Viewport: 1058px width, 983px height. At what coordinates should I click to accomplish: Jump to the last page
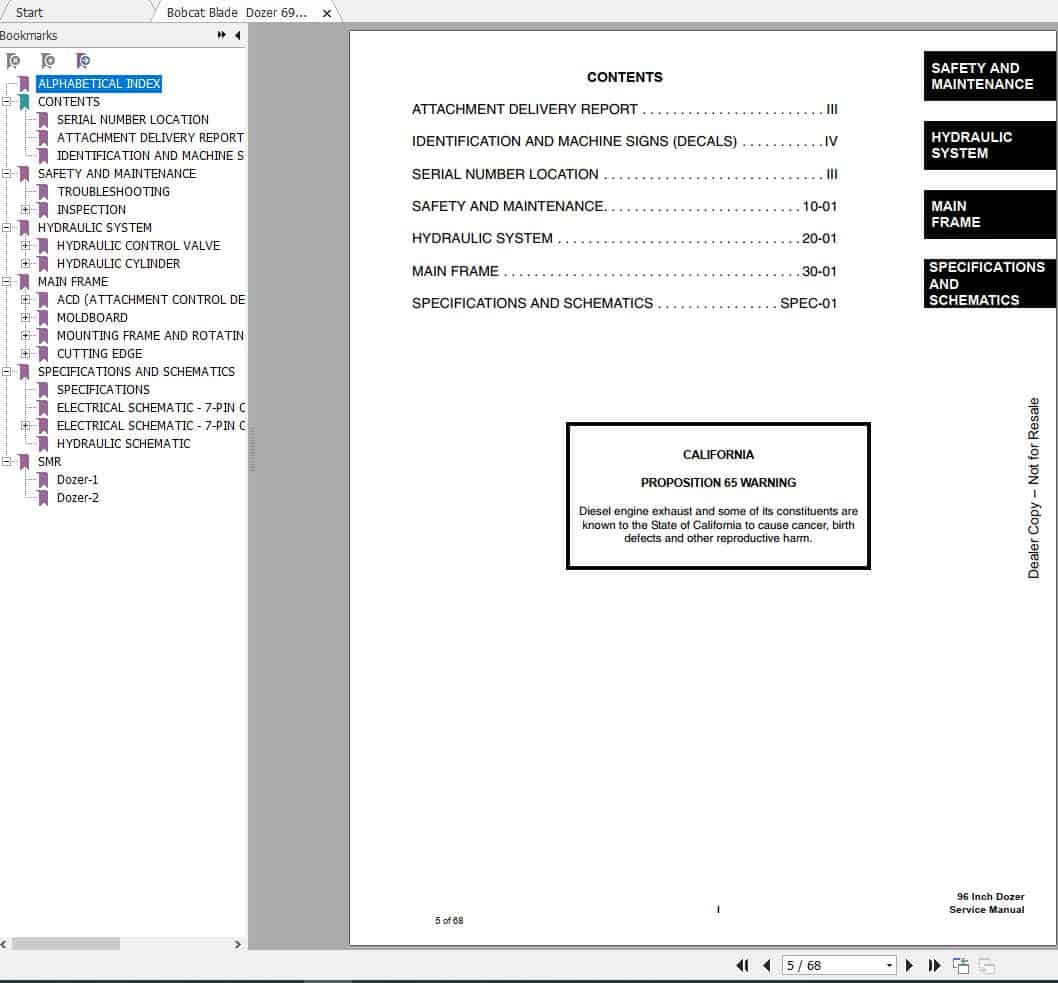(935, 965)
